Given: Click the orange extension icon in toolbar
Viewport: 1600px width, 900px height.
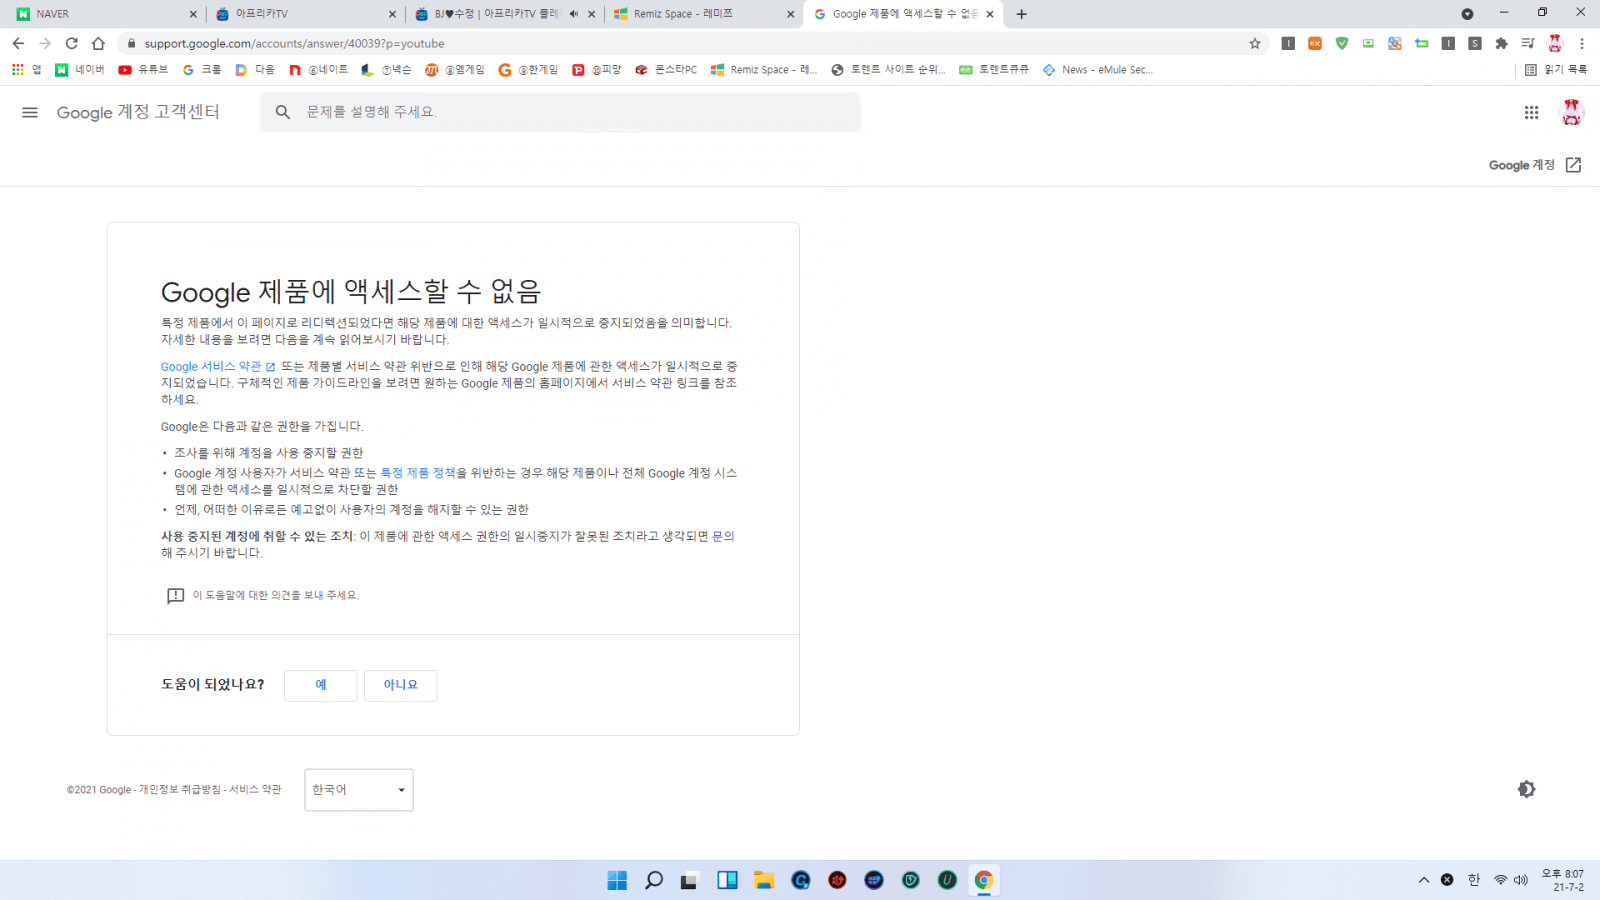Looking at the screenshot, I should [1315, 43].
